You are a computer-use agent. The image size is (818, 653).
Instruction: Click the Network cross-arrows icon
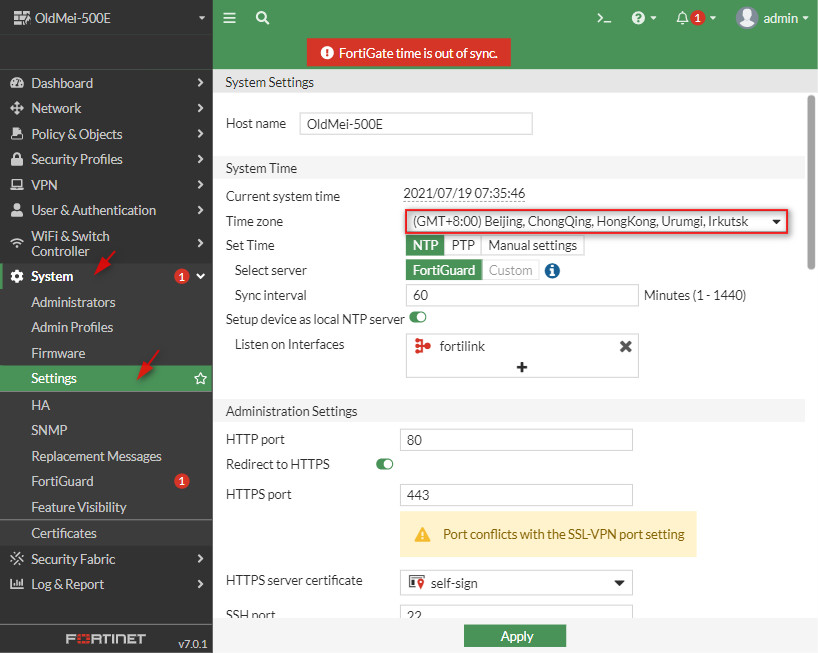click(17, 108)
